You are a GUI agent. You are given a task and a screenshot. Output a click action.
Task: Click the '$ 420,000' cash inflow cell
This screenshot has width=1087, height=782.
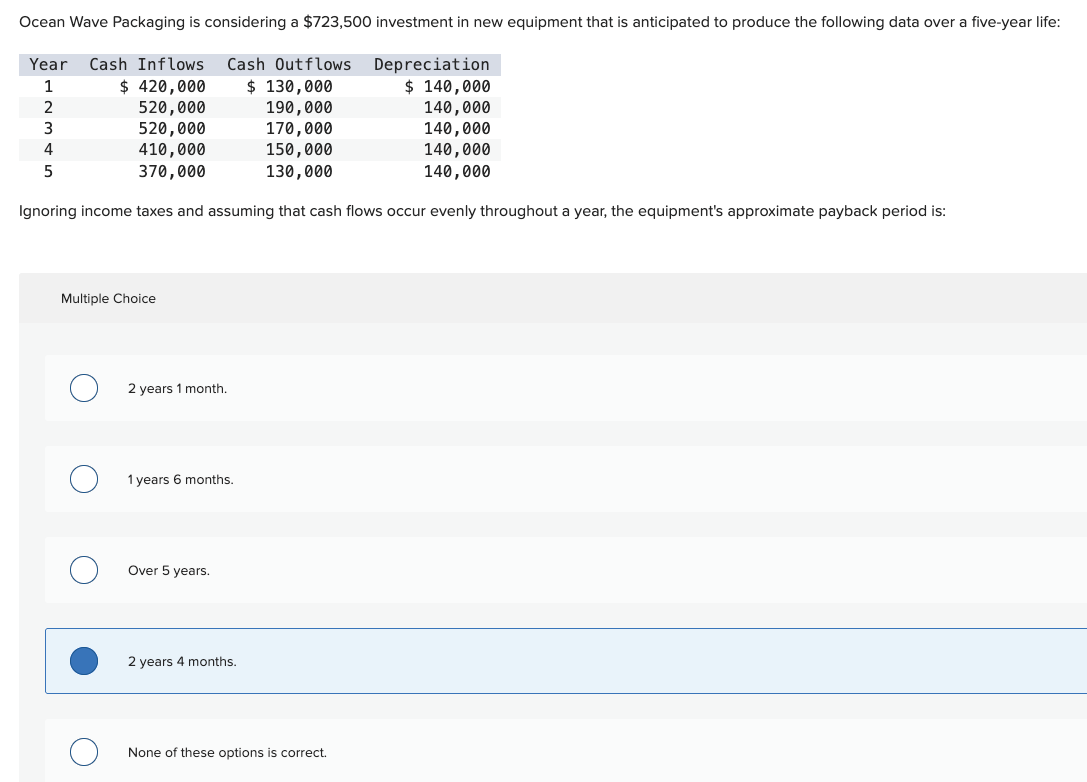tap(162, 87)
